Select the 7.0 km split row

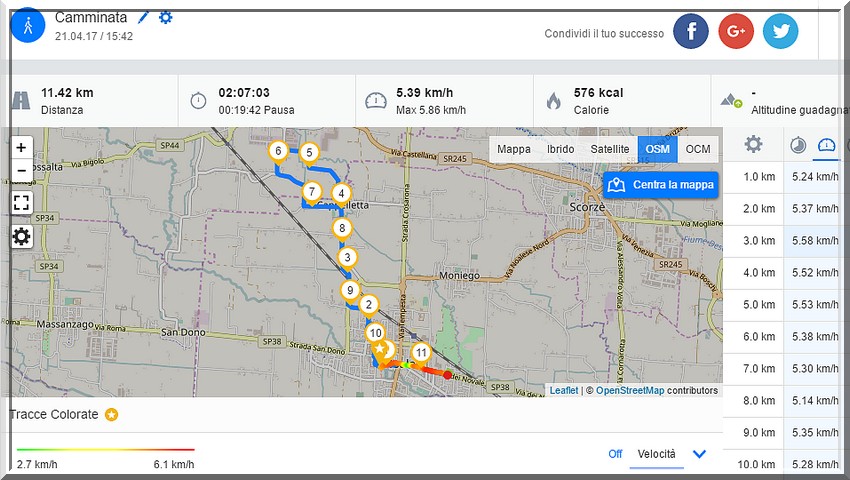click(786, 369)
